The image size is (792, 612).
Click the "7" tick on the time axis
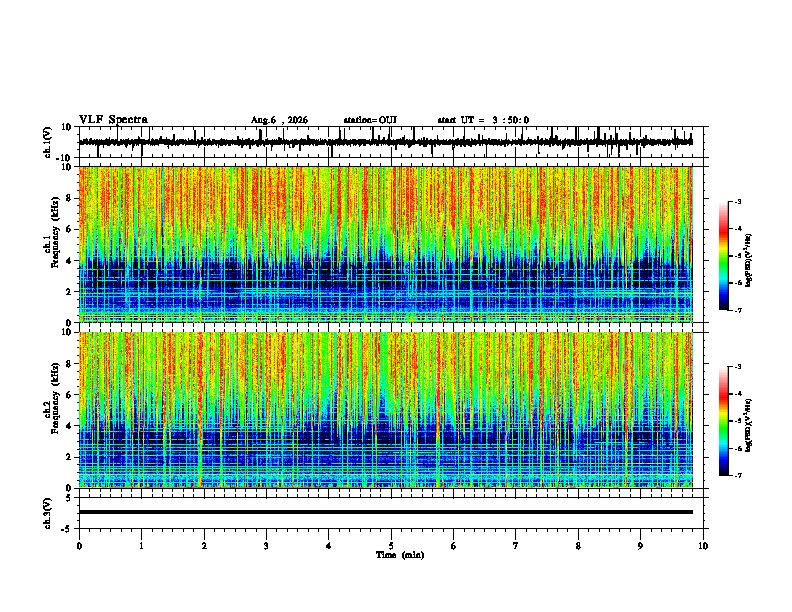[x=516, y=546]
